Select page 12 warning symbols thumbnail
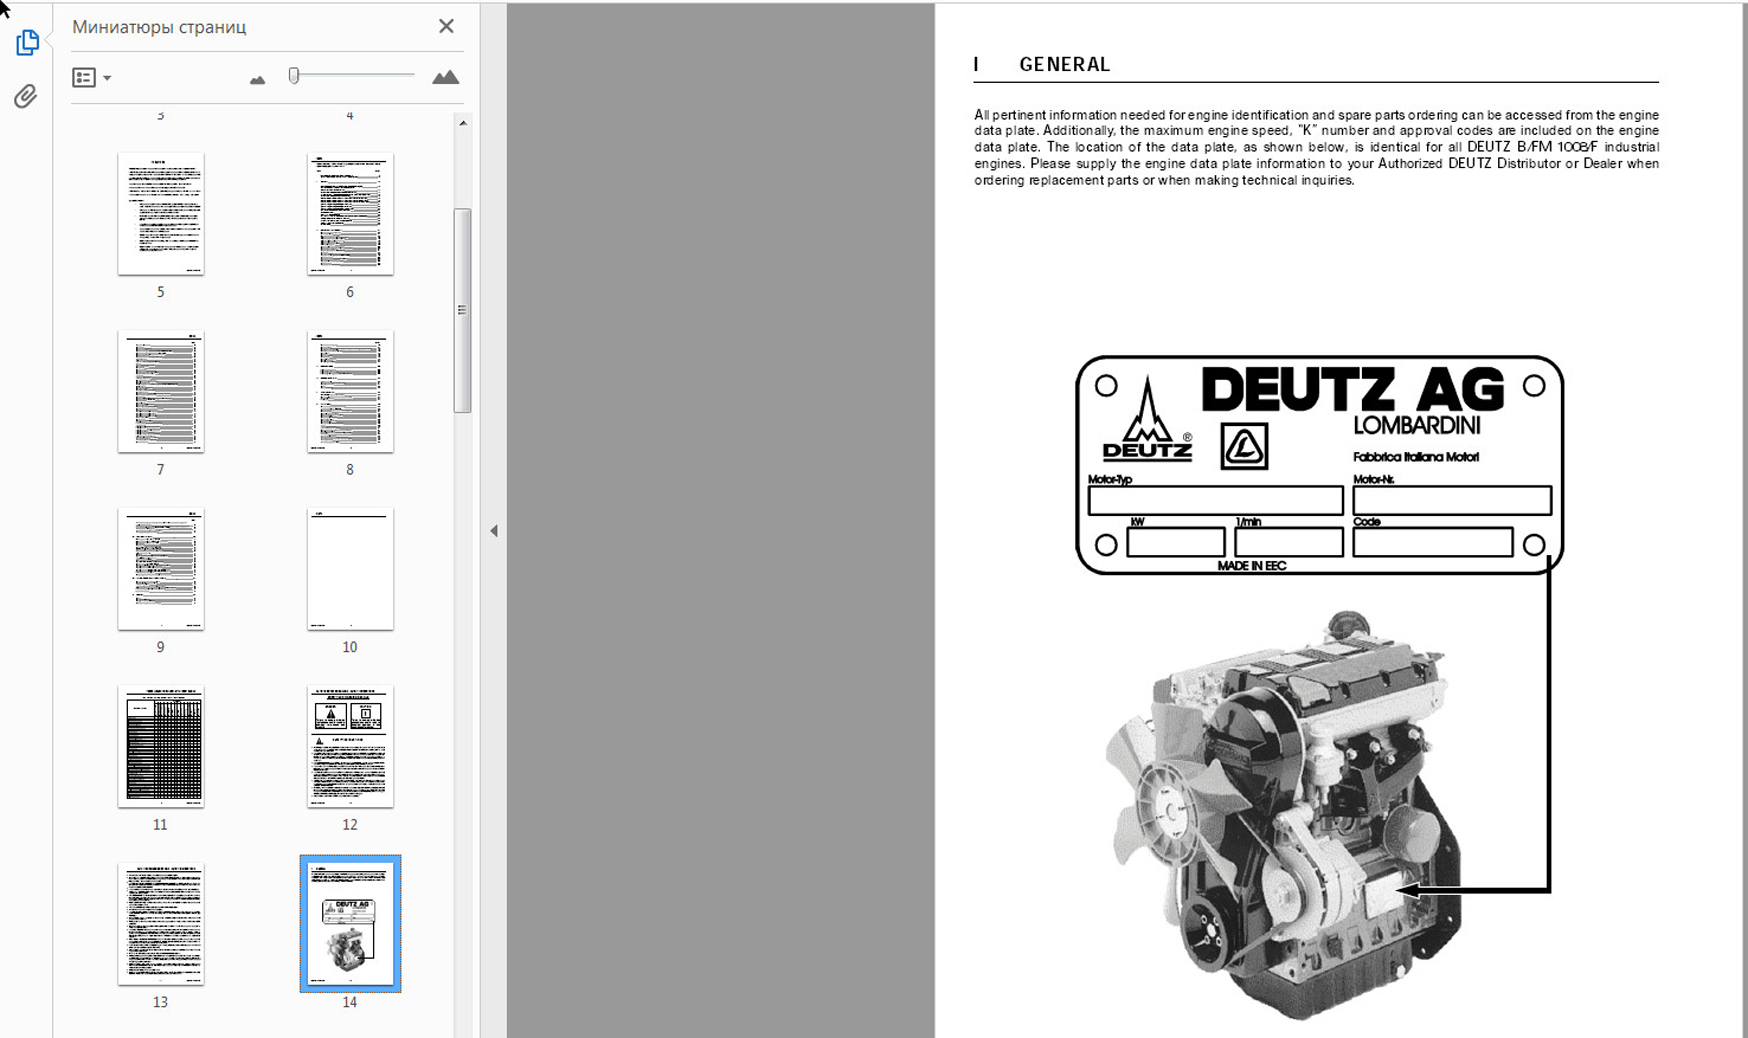This screenshot has height=1038, width=1748. [x=350, y=746]
